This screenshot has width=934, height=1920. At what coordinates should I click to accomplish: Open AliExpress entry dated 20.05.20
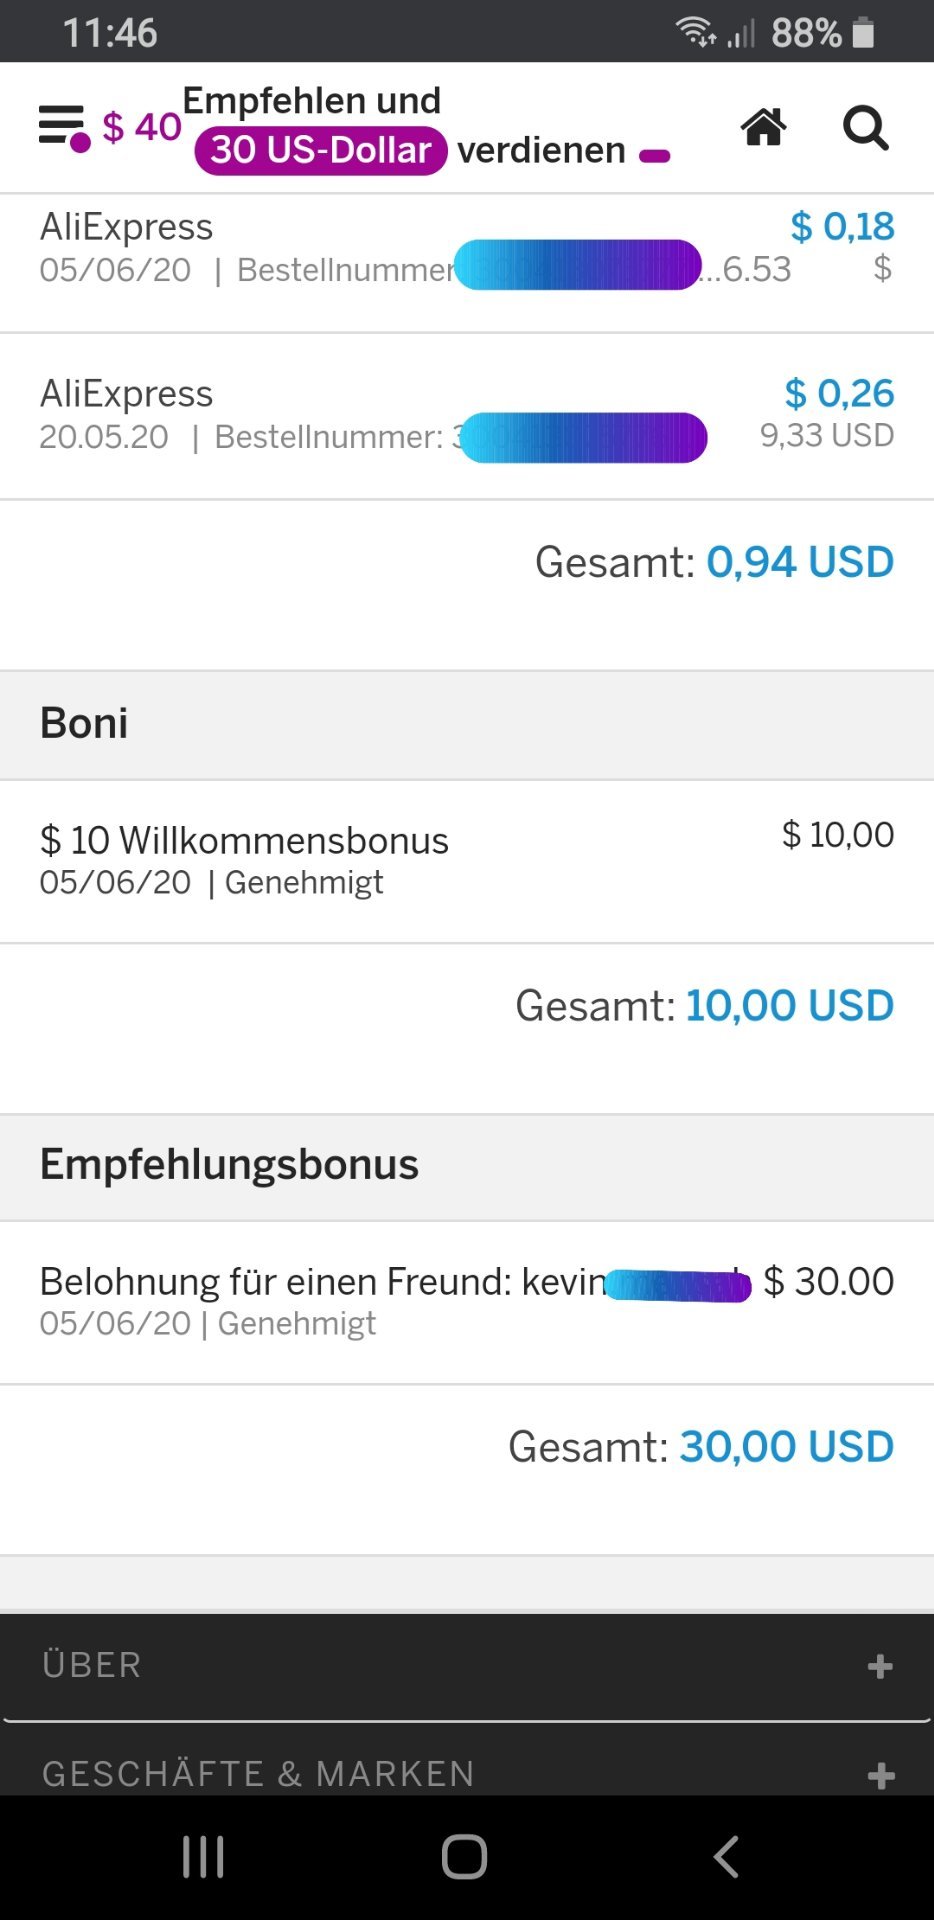(x=467, y=415)
